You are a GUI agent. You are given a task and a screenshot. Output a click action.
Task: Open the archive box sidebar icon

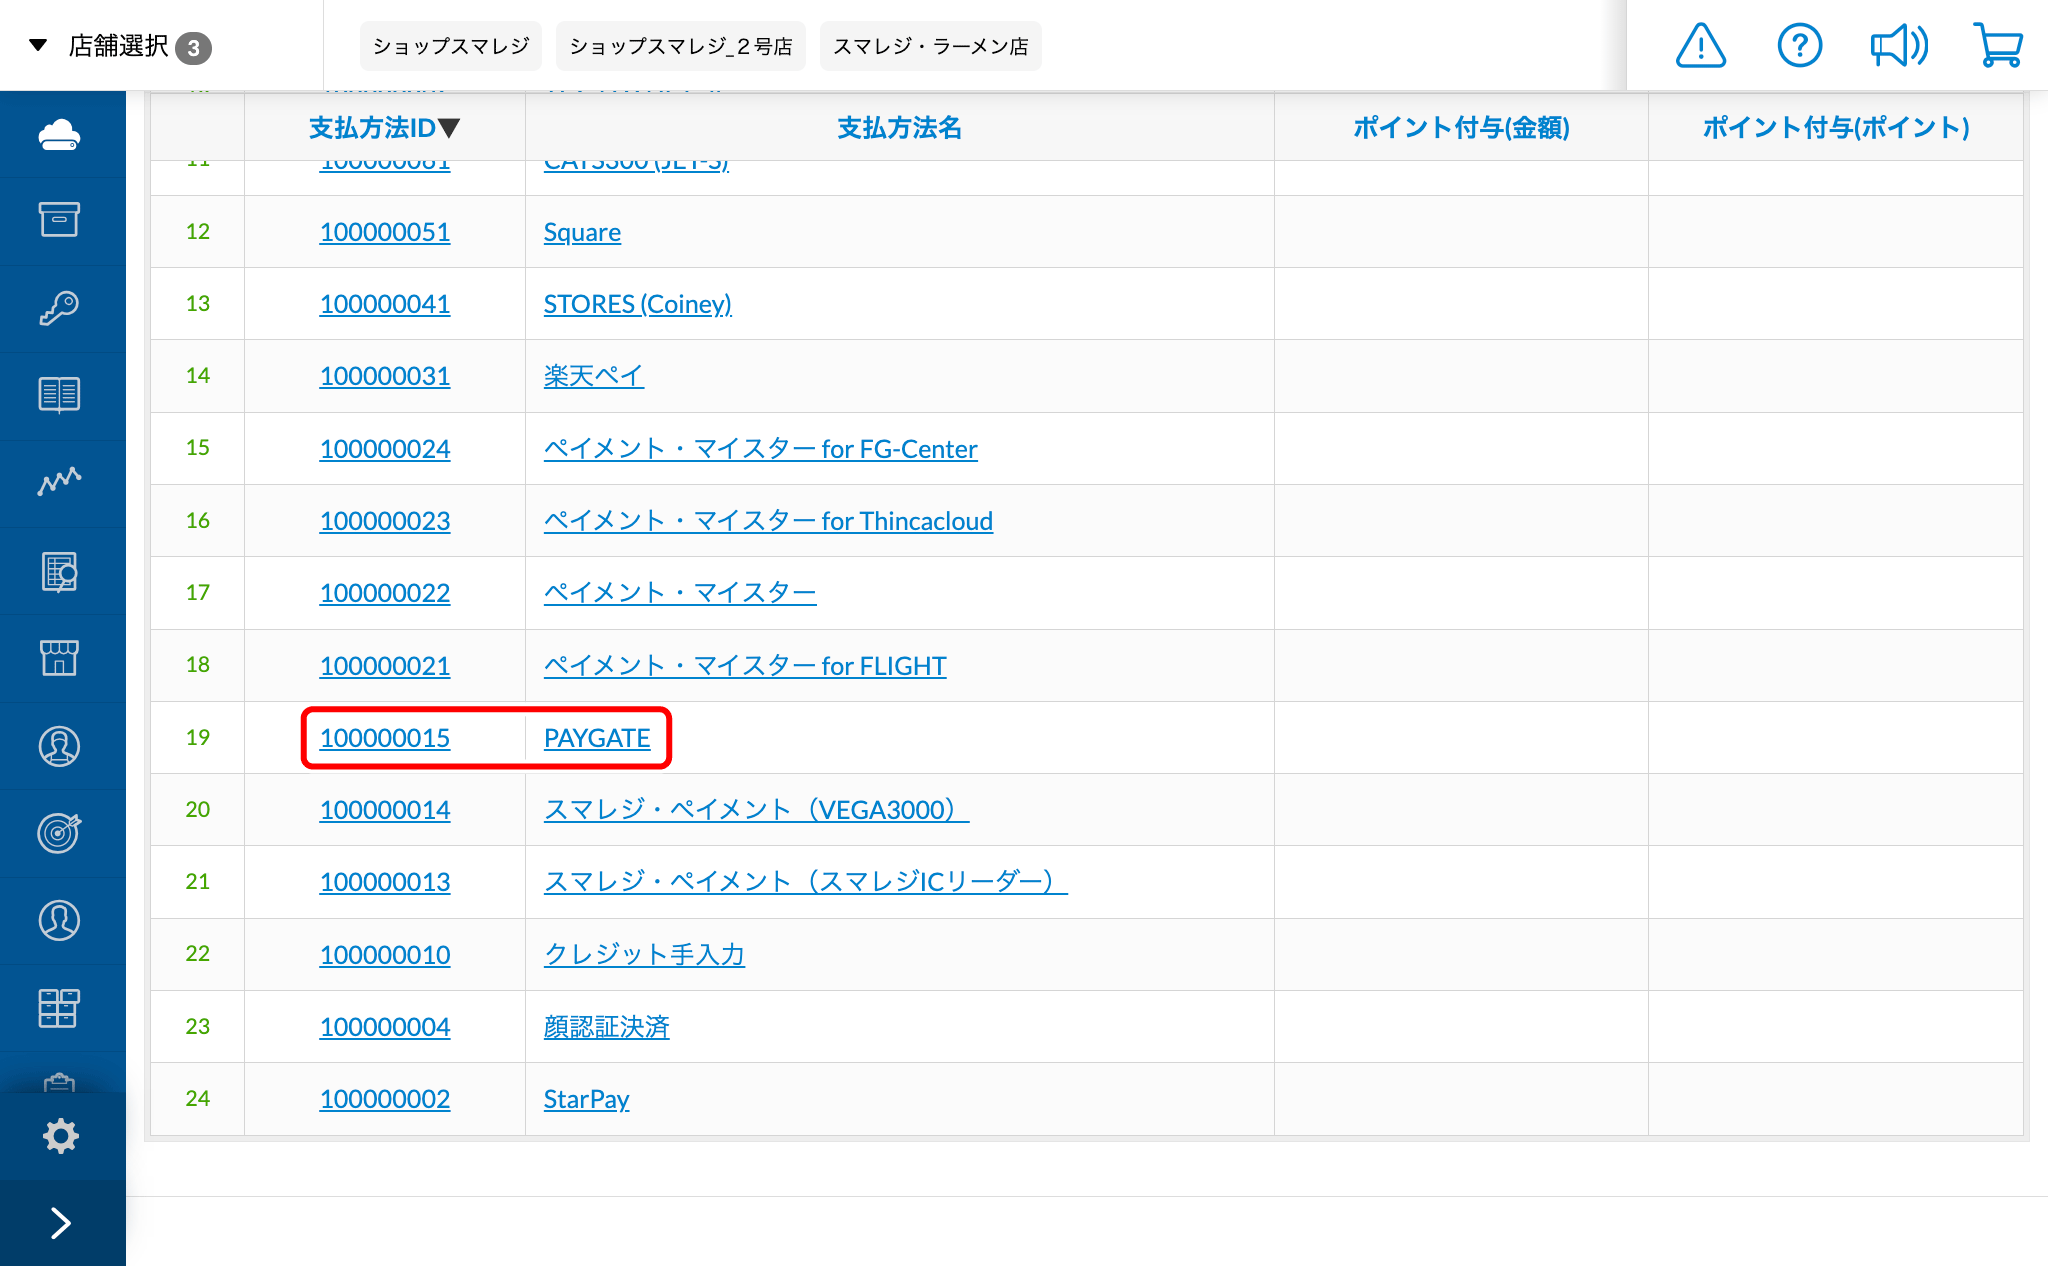[60, 220]
